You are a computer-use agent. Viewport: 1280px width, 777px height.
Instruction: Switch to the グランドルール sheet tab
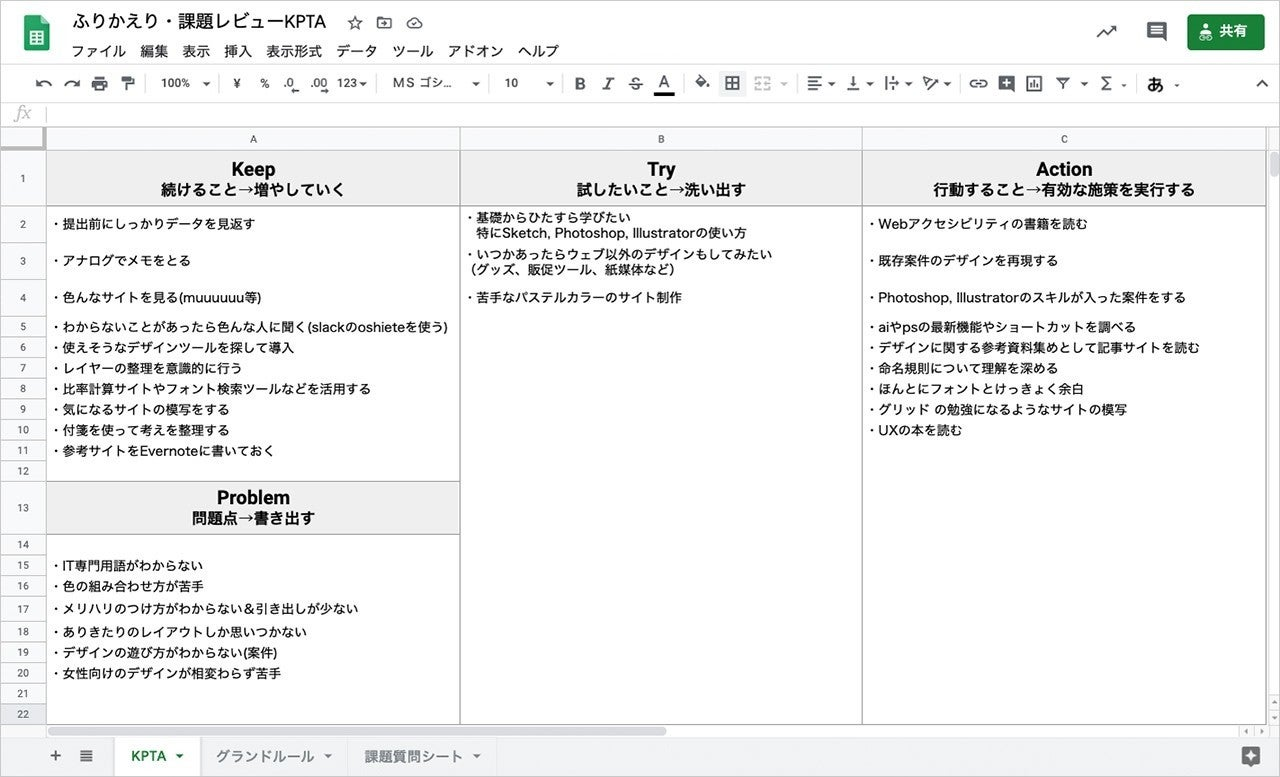click(265, 756)
